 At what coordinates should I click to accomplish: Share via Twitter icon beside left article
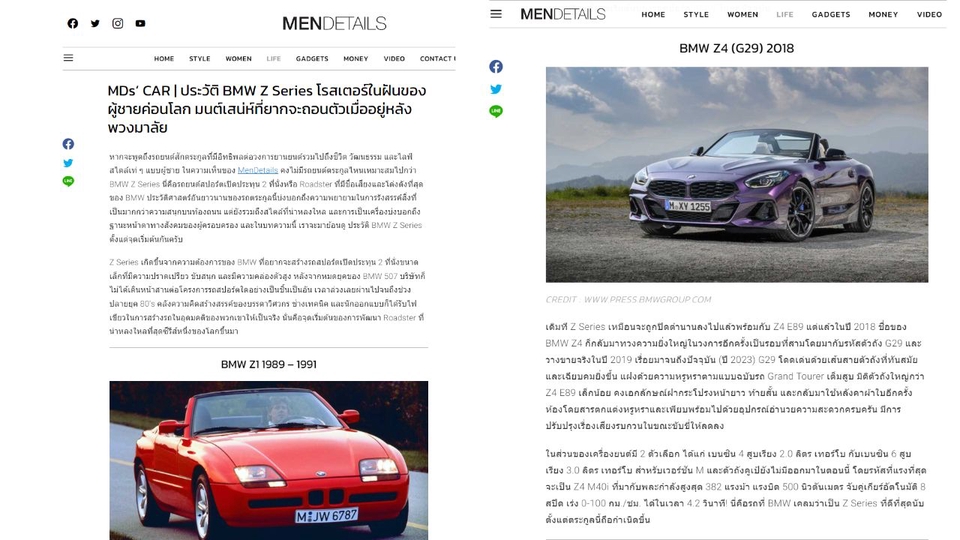click(68, 163)
